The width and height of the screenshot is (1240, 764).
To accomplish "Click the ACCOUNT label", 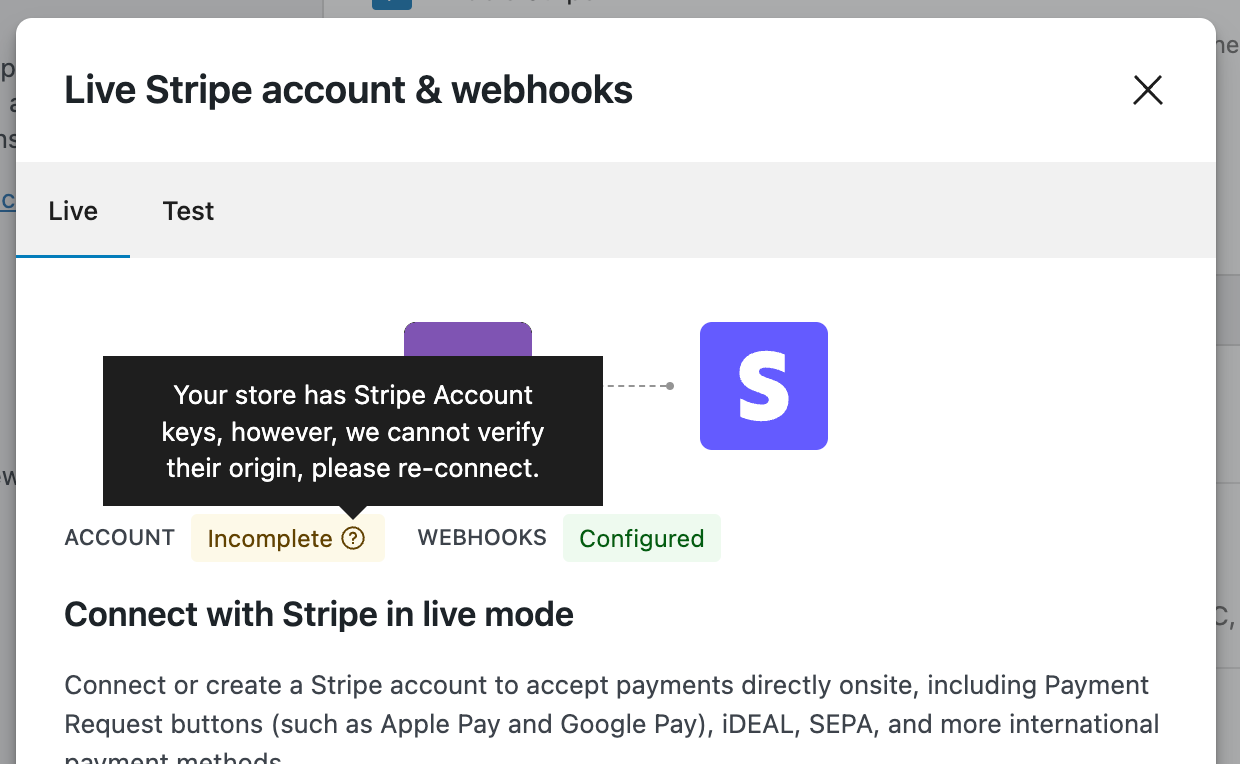I will pos(119,538).
